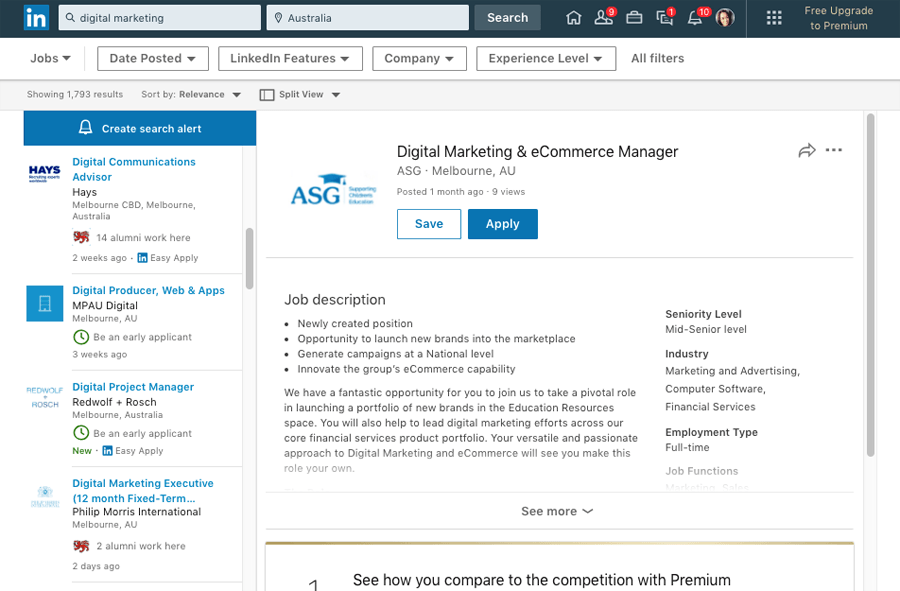Open the Jobs dropdown
The width and height of the screenshot is (900, 591).
pos(51,59)
